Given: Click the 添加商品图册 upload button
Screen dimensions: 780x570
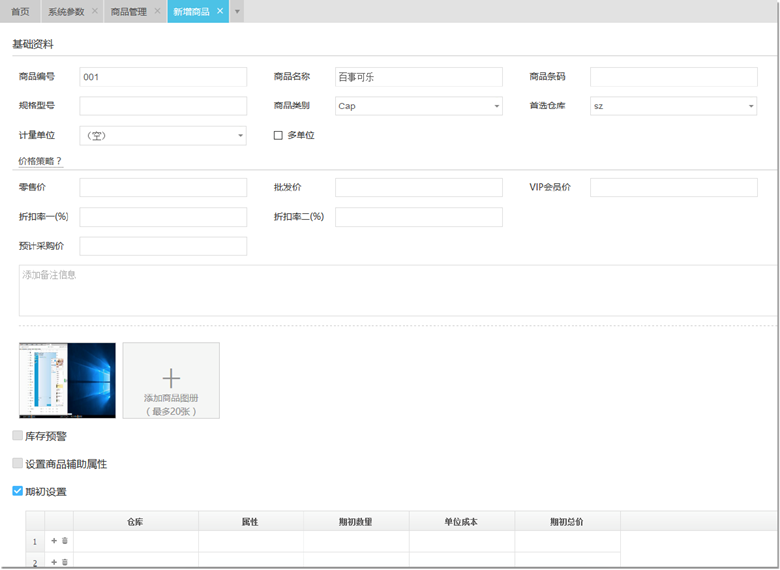Looking at the screenshot, I should 171,380.
